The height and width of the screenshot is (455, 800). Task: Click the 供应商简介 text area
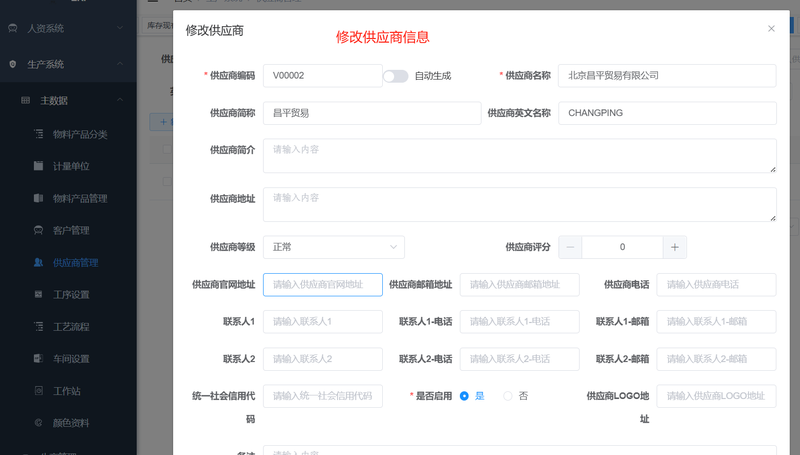(x=520, y=156)
